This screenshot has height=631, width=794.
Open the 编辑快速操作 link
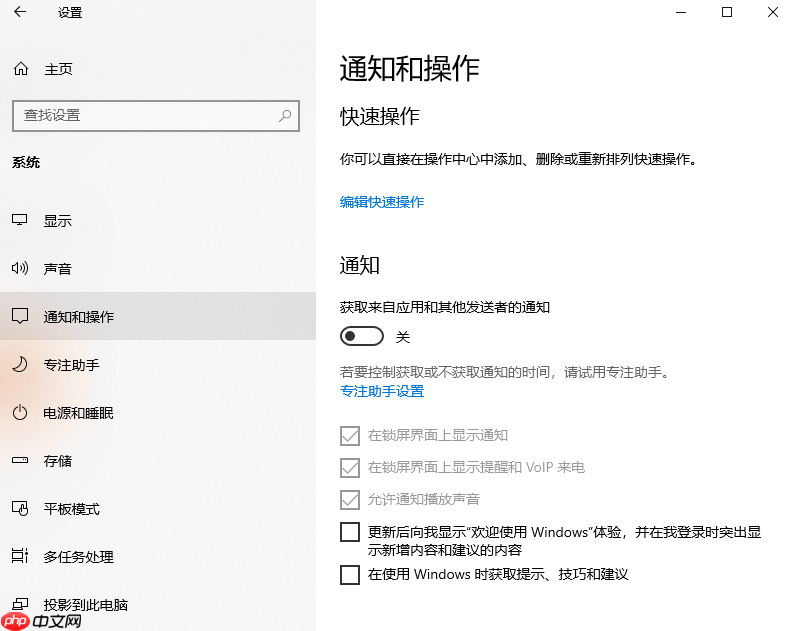[382, 202]
